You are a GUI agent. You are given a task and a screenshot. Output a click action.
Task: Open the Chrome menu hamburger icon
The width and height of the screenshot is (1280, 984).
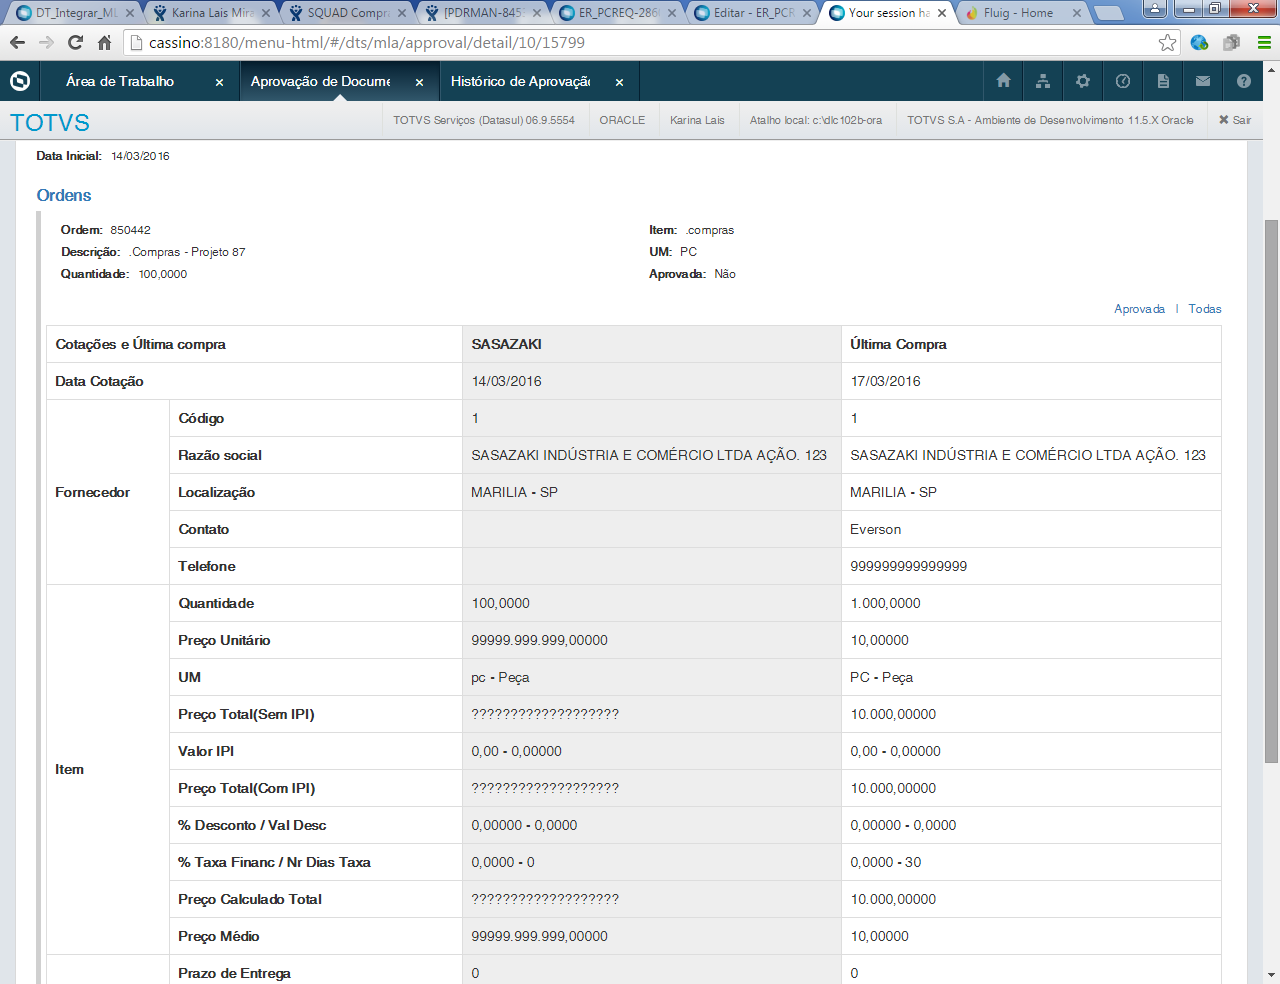[1264, 42]
